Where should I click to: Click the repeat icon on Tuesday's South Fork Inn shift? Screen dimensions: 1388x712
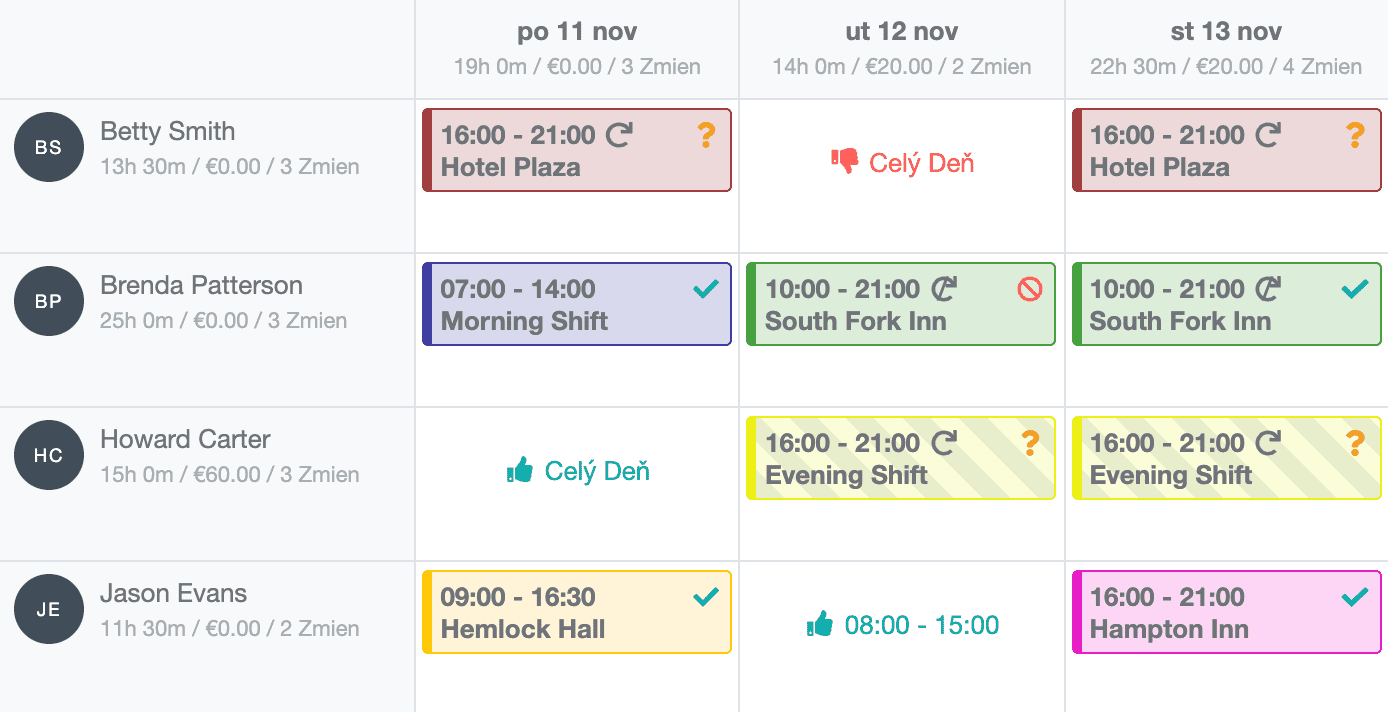tap(944, 287)
